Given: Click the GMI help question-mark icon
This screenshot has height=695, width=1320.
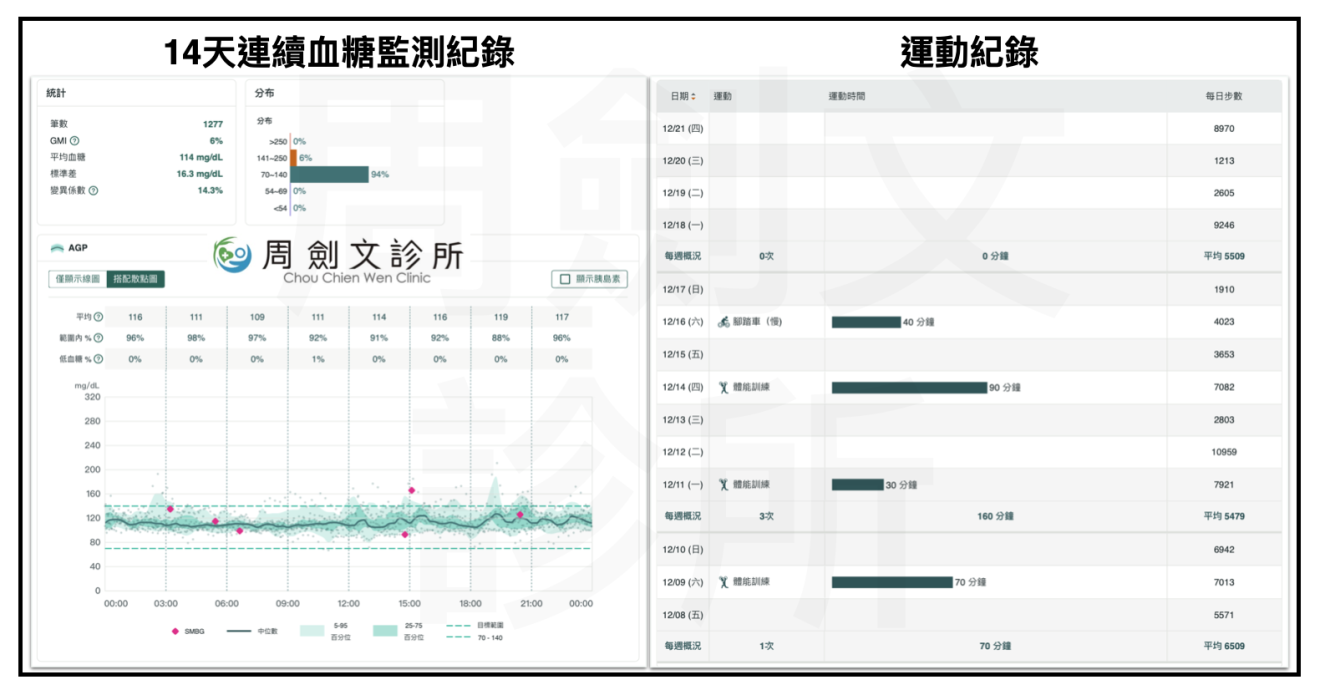Looking at the screenshot, I should (x=75, y=141).
